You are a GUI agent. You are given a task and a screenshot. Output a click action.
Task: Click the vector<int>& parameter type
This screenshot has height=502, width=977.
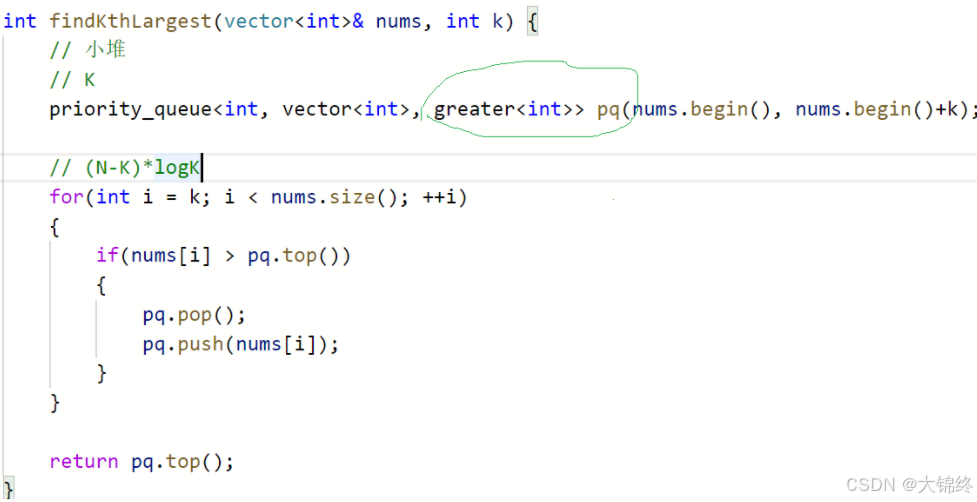pyautogui.click(x=294, y=21)
